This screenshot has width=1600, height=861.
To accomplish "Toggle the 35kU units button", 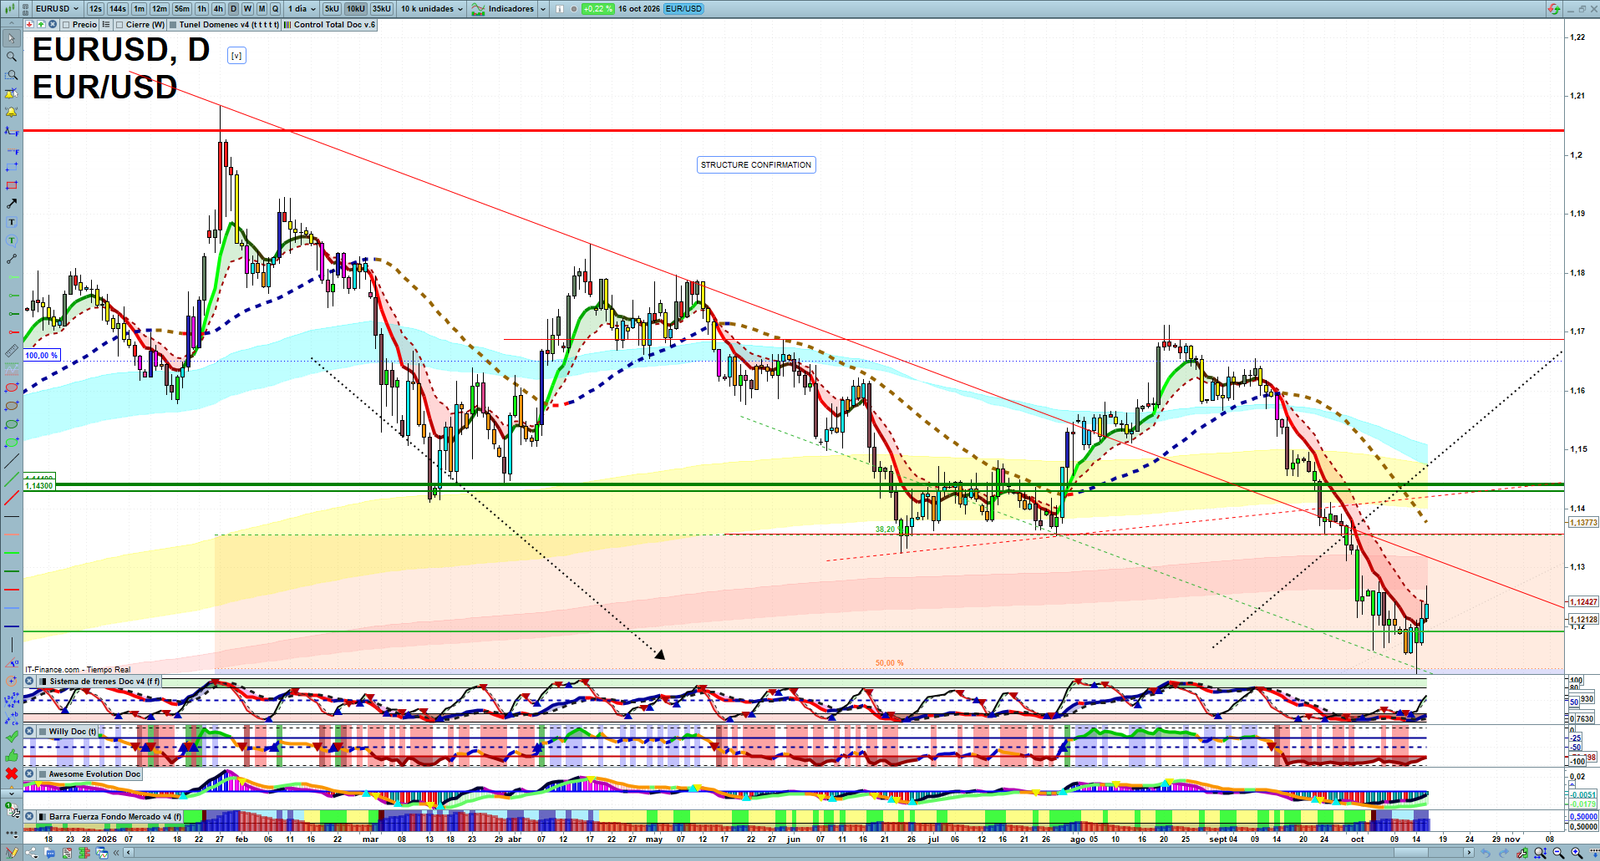I will [382, 9].
